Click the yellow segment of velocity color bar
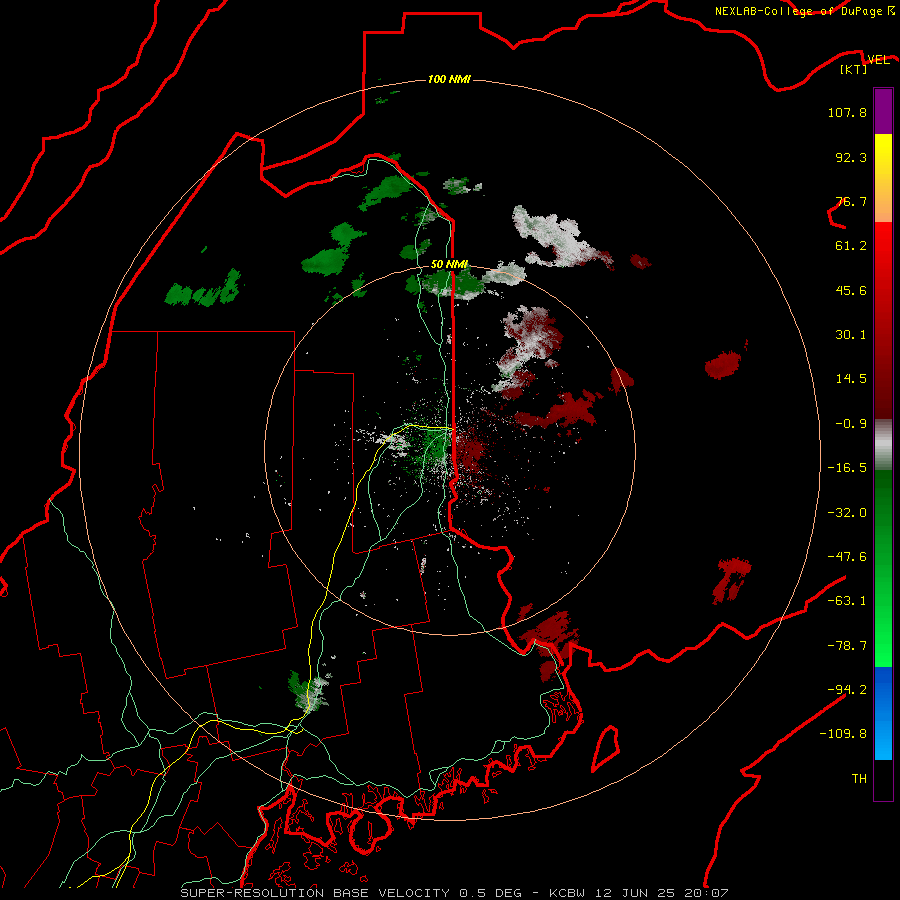 point(883,156)
